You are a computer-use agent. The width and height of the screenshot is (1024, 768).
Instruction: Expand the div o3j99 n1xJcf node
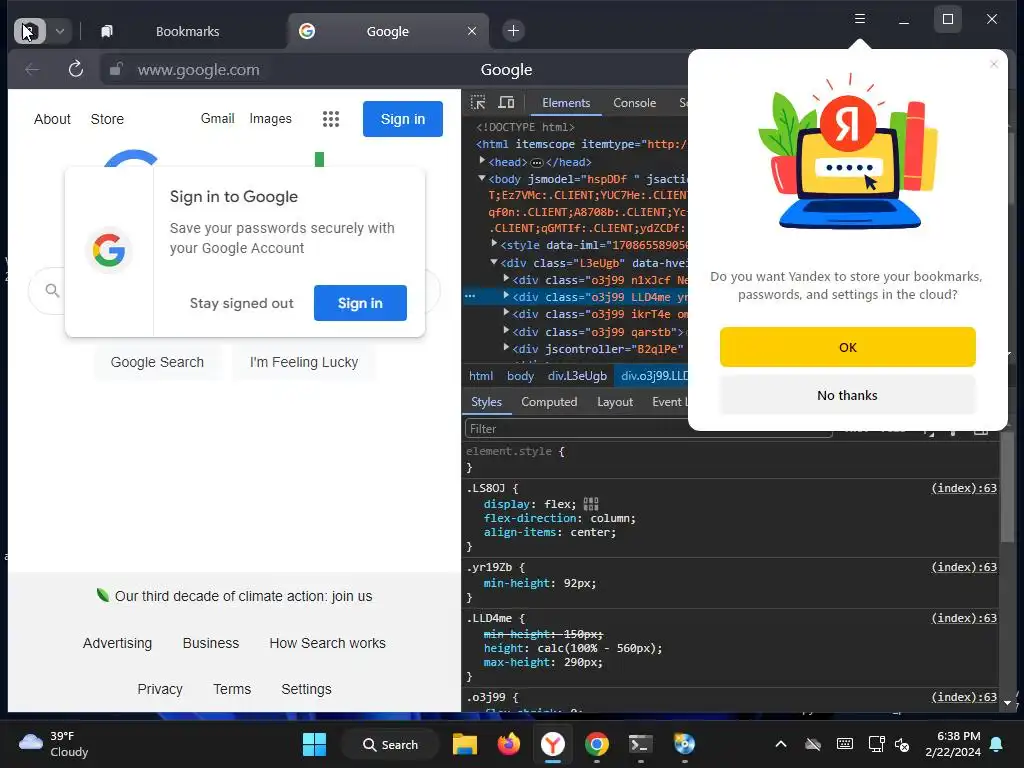(x=506, y=278)
